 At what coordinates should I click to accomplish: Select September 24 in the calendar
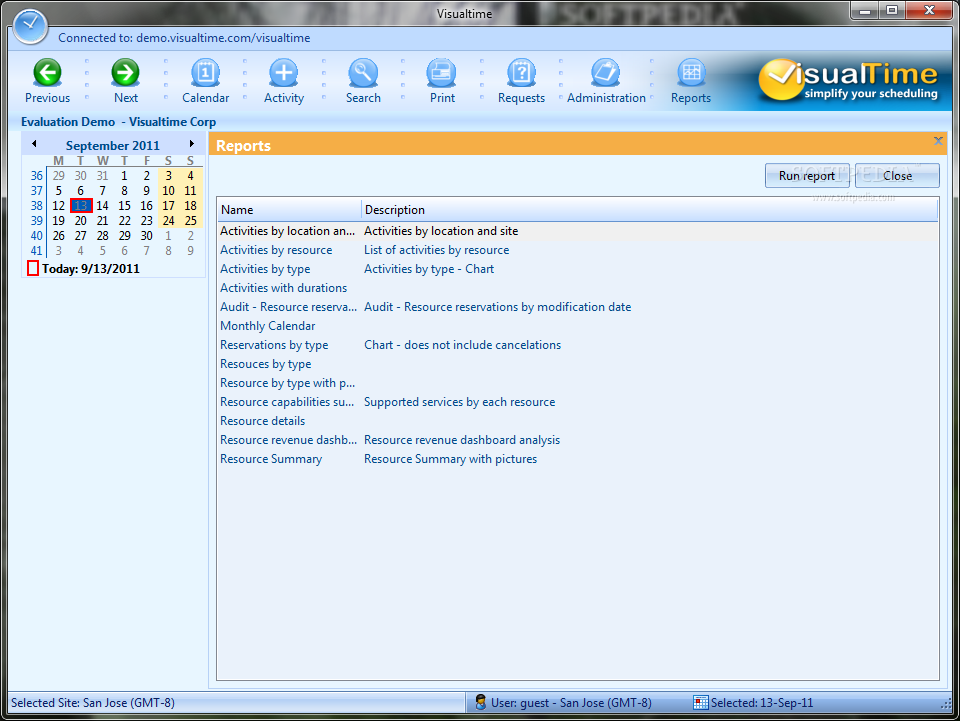click(x=168, y=220)
